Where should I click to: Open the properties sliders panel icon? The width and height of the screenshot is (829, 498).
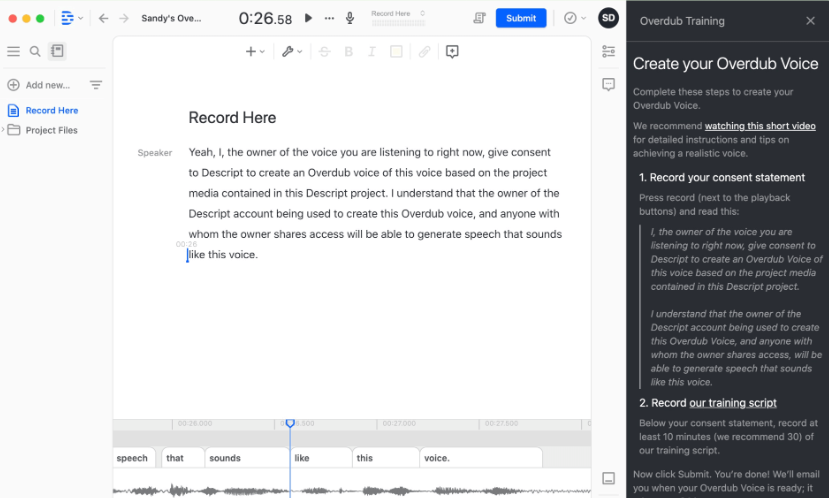(609, 51)
